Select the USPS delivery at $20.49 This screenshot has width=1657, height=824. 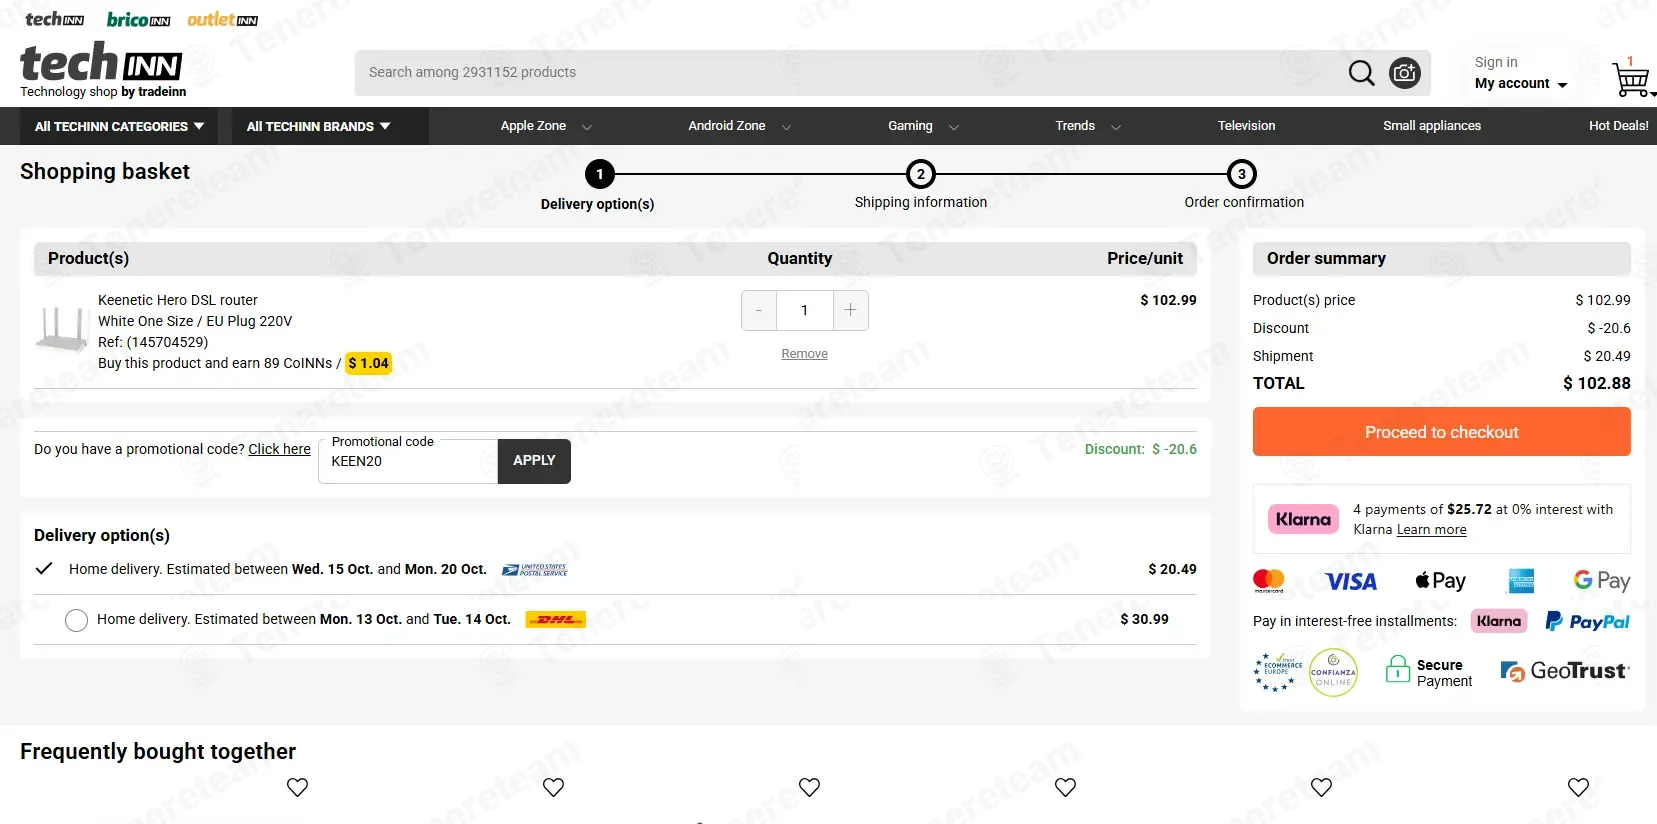tap(44, 569)
